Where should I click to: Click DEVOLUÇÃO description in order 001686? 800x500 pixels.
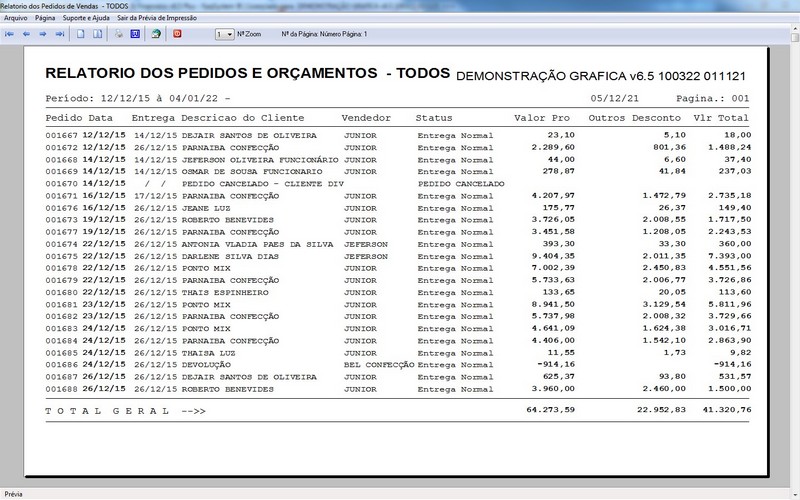[x=206, y=365]
